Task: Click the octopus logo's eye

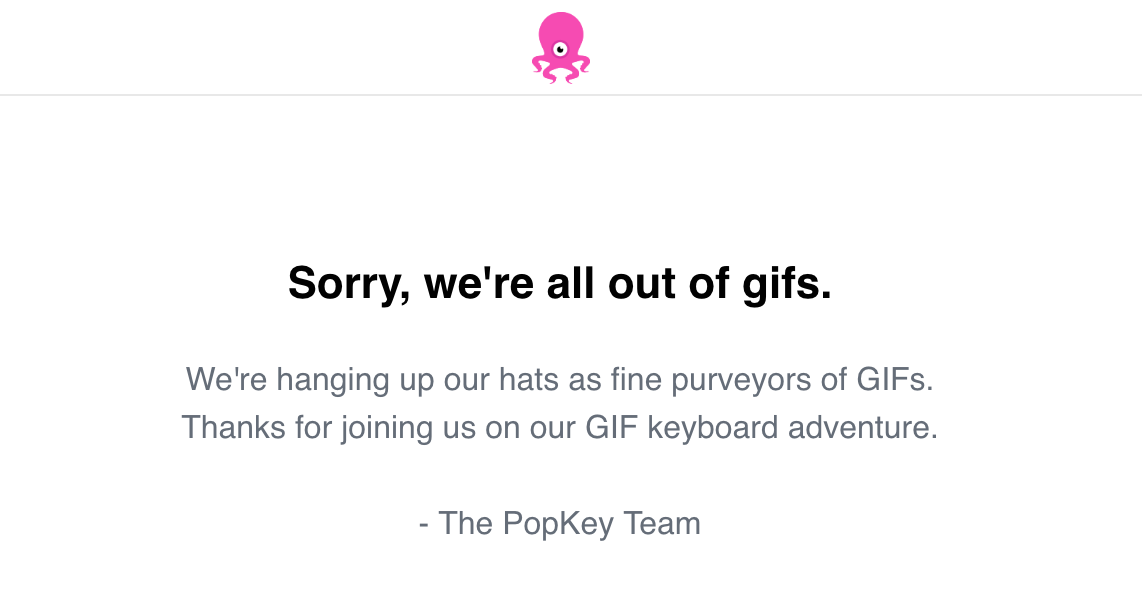Action: tap(560, 50)
